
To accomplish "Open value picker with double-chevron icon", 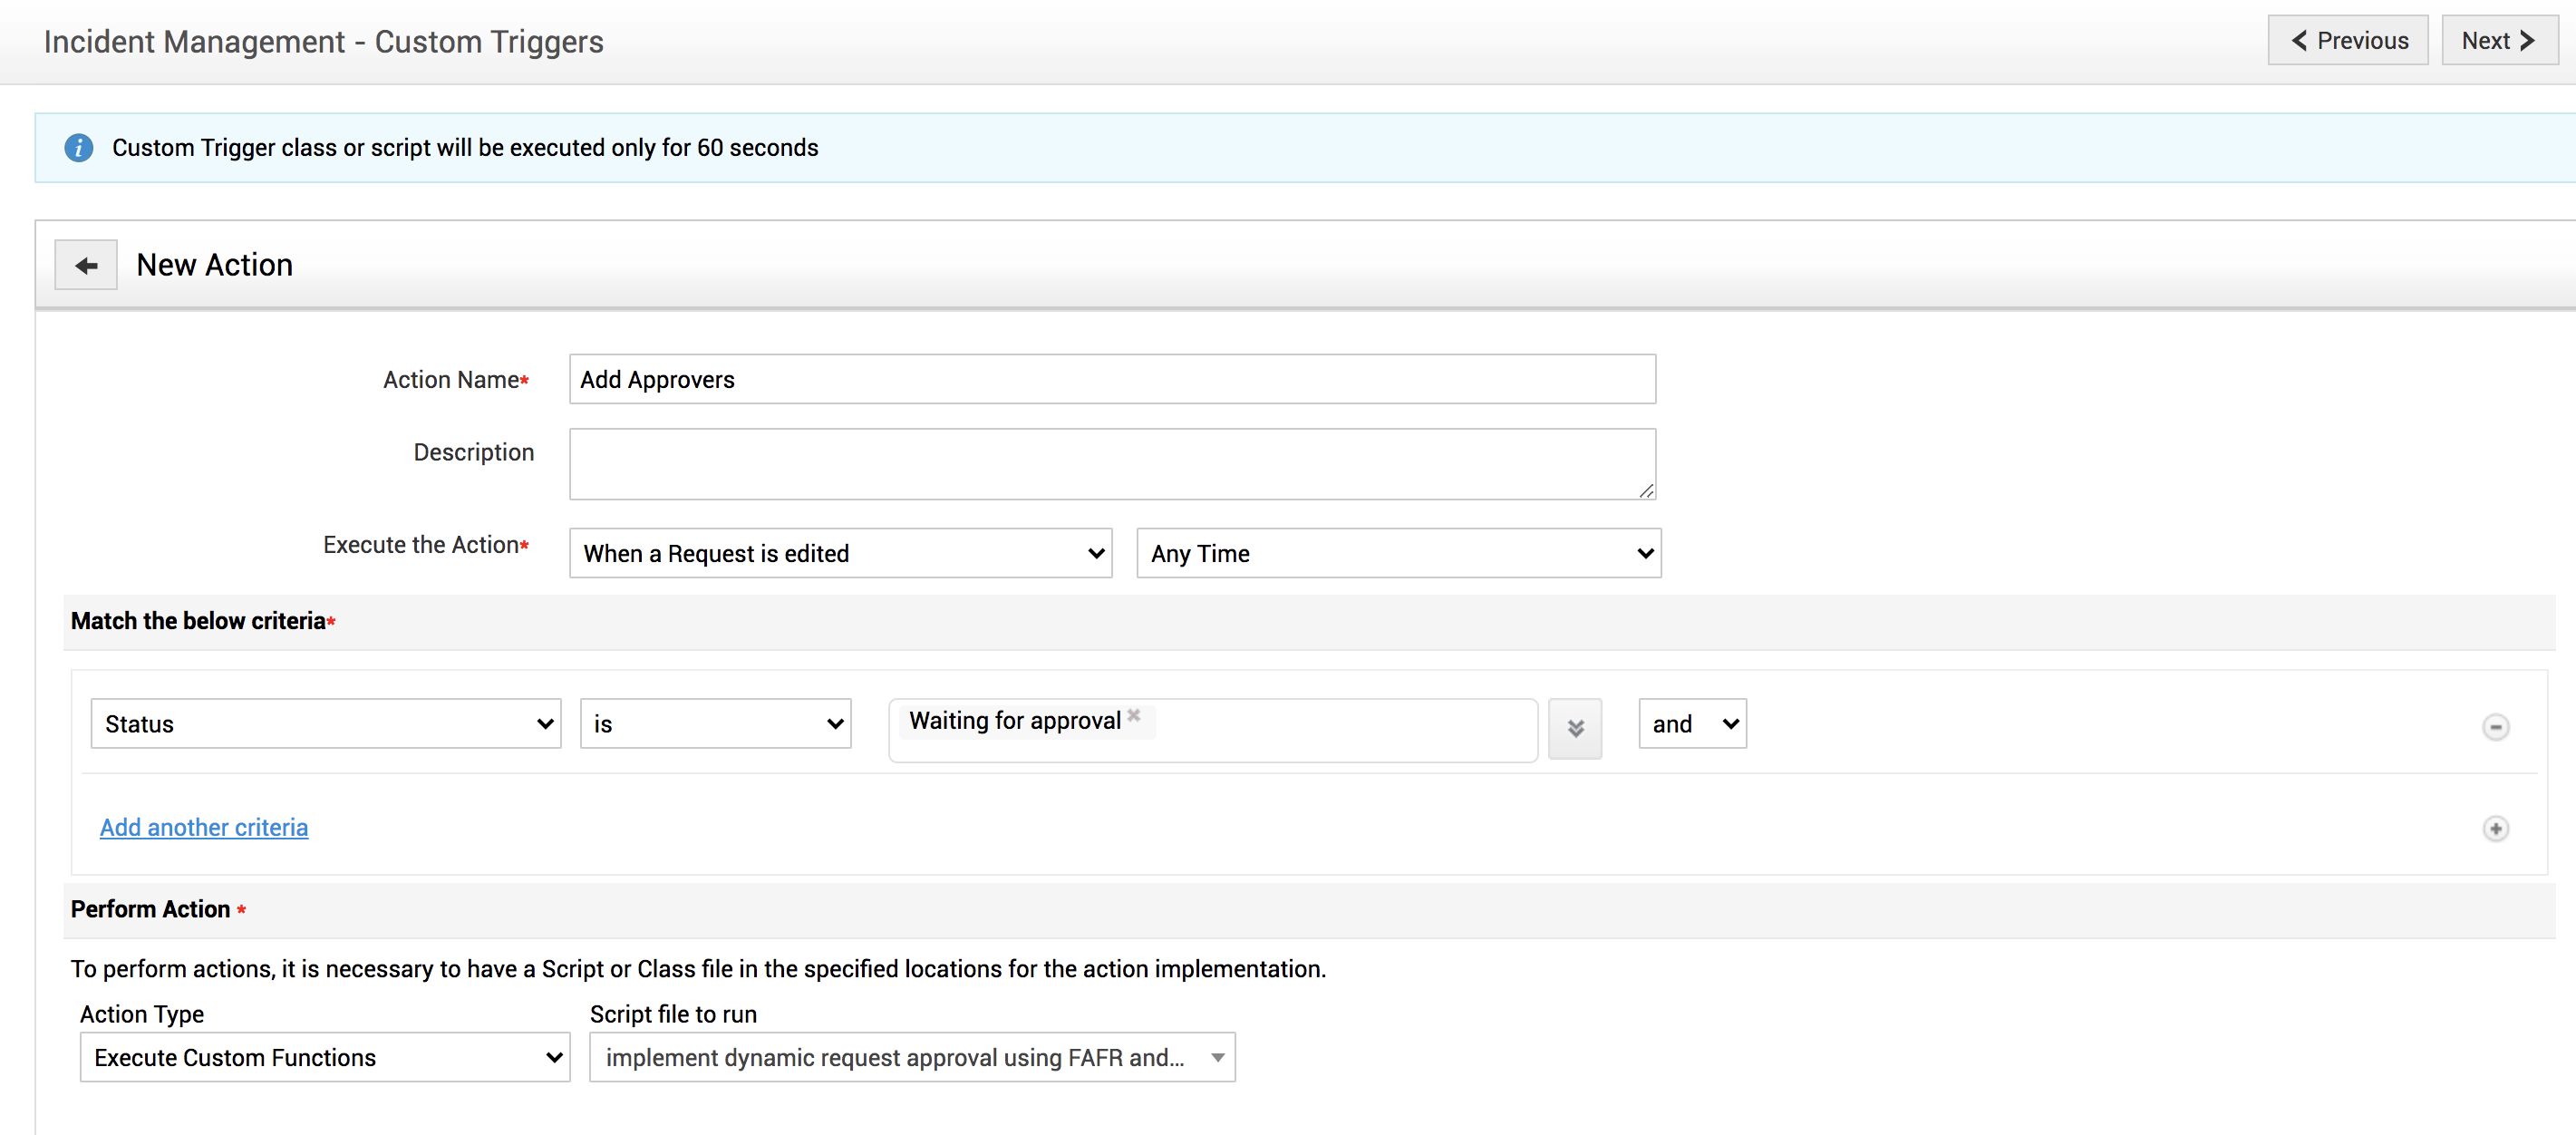I will tap(1574, 728).
